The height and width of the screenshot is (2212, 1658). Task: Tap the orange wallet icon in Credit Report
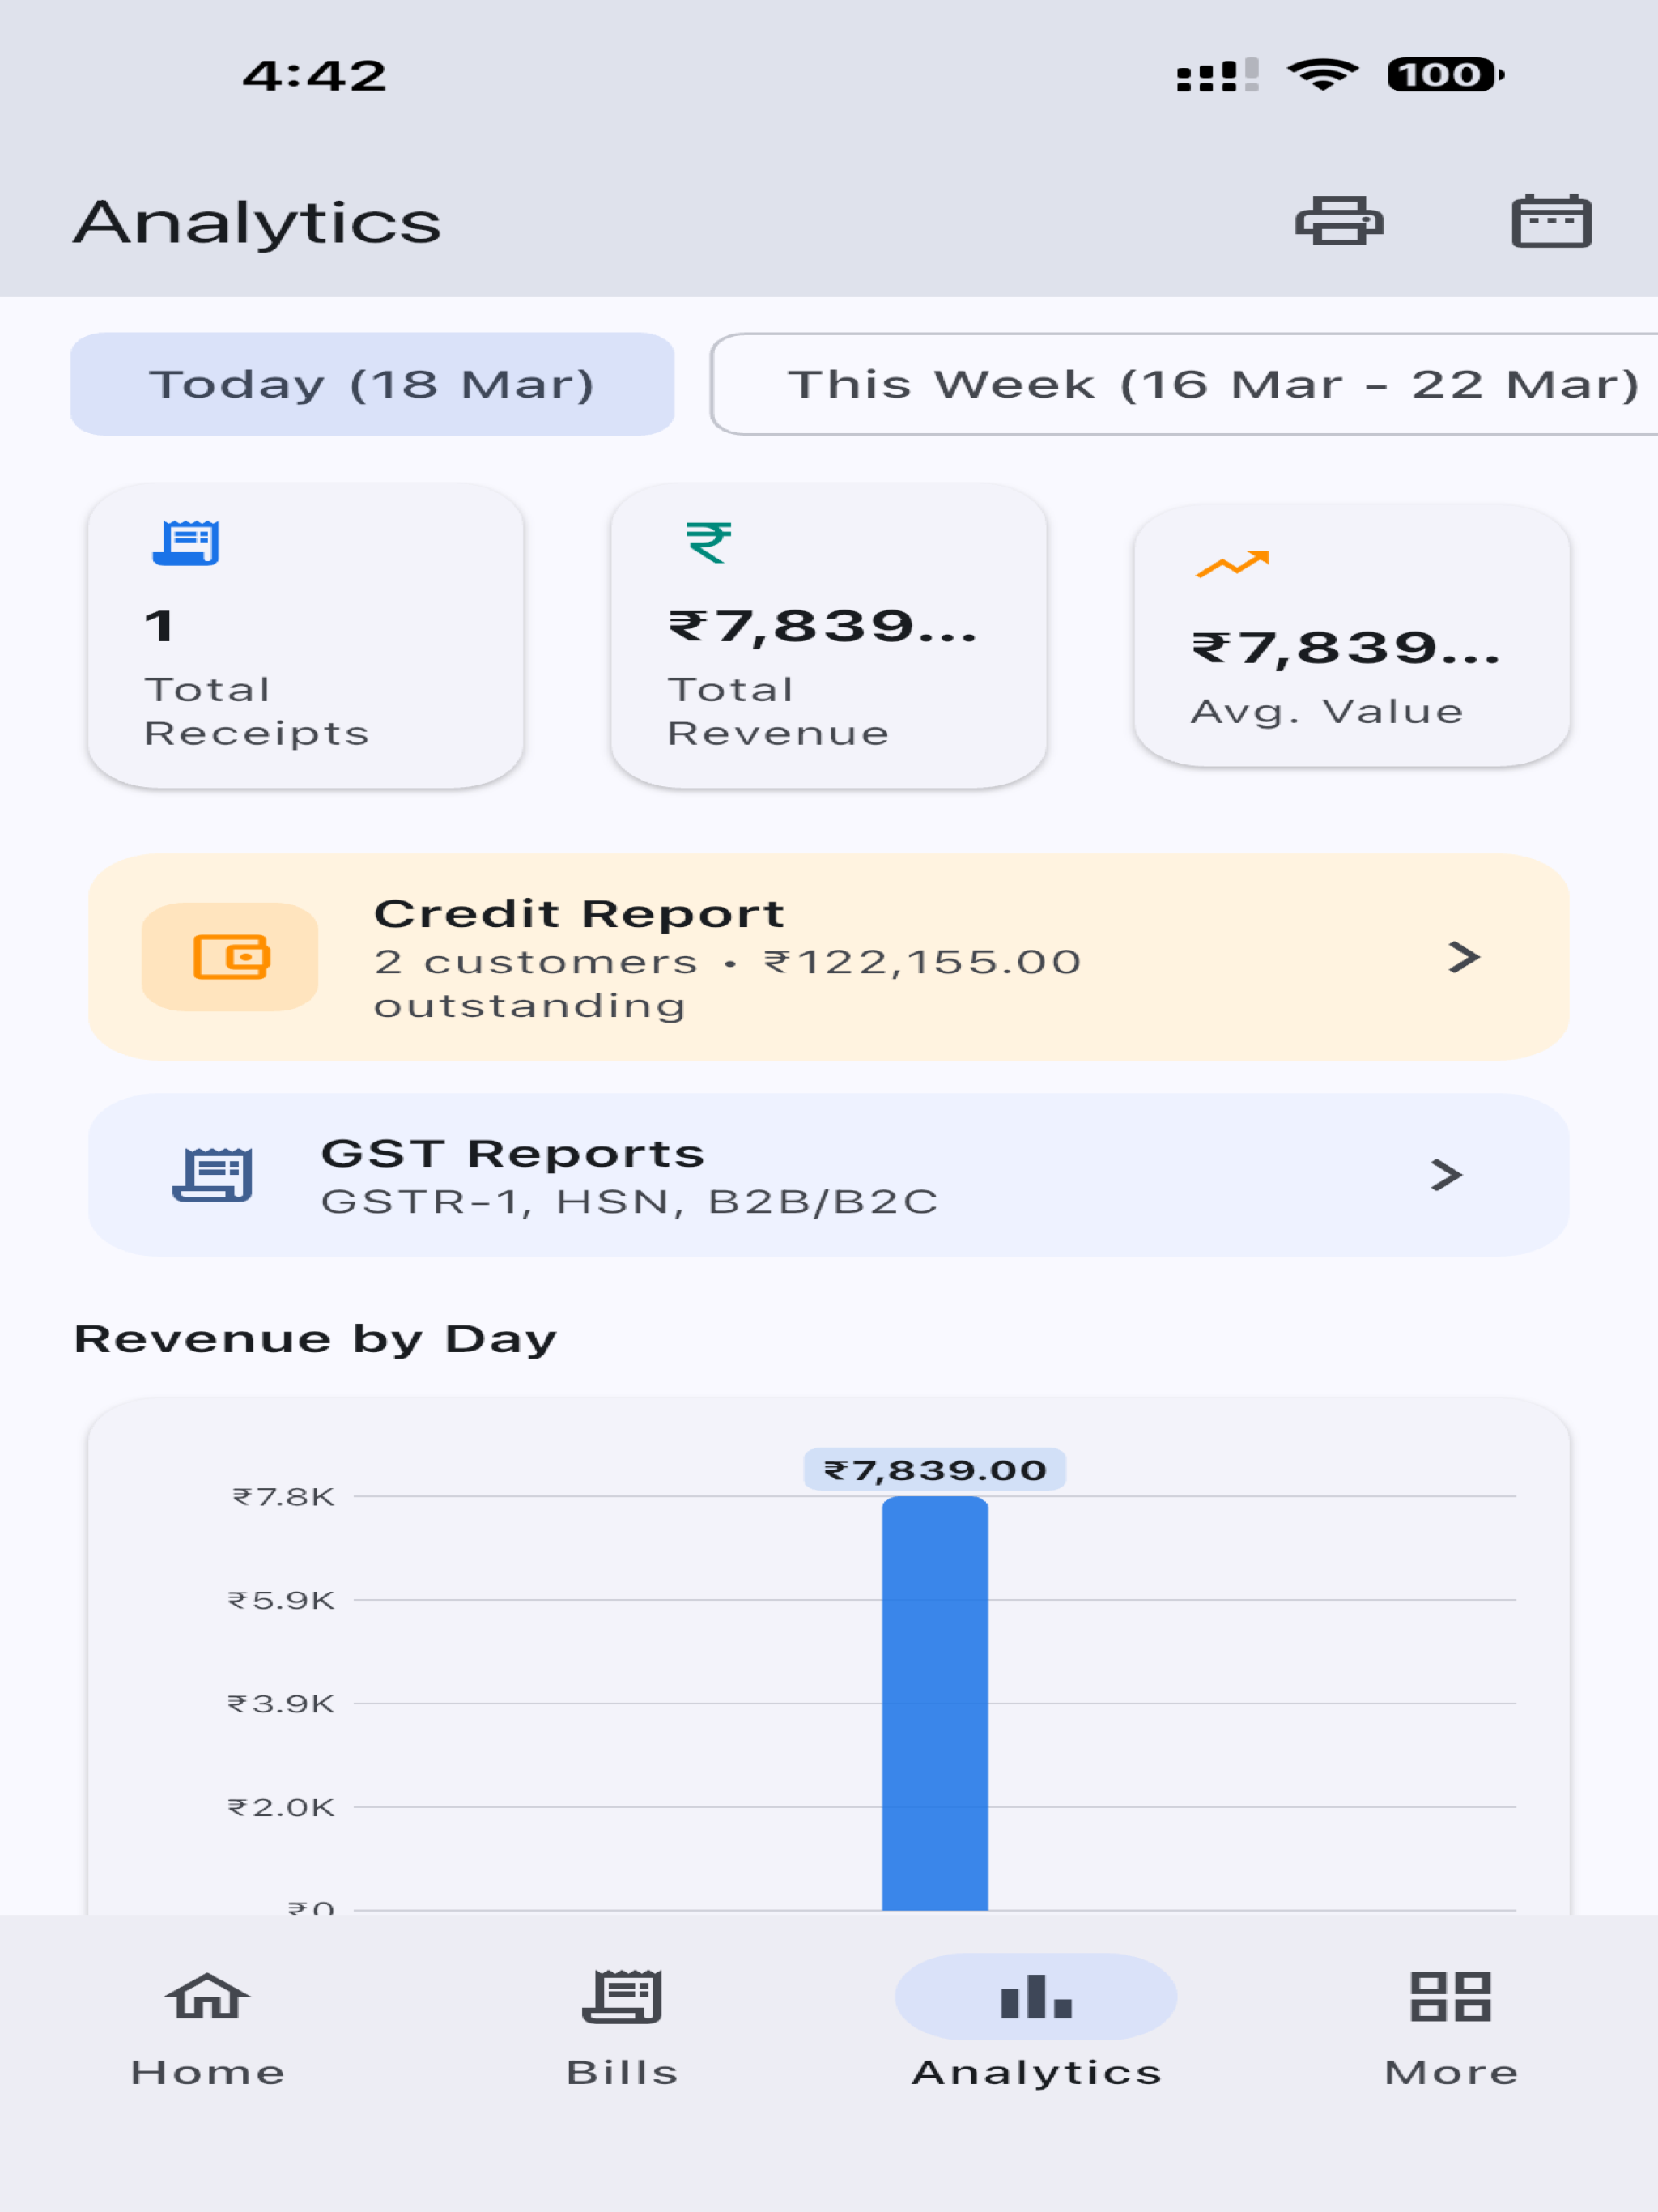point(230,957)
